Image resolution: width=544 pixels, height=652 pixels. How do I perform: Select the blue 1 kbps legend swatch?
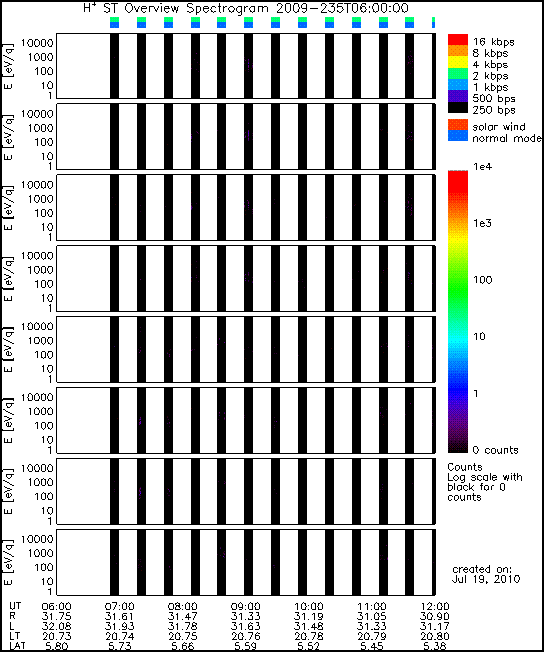pyautogui.click(x=458, y=85)
